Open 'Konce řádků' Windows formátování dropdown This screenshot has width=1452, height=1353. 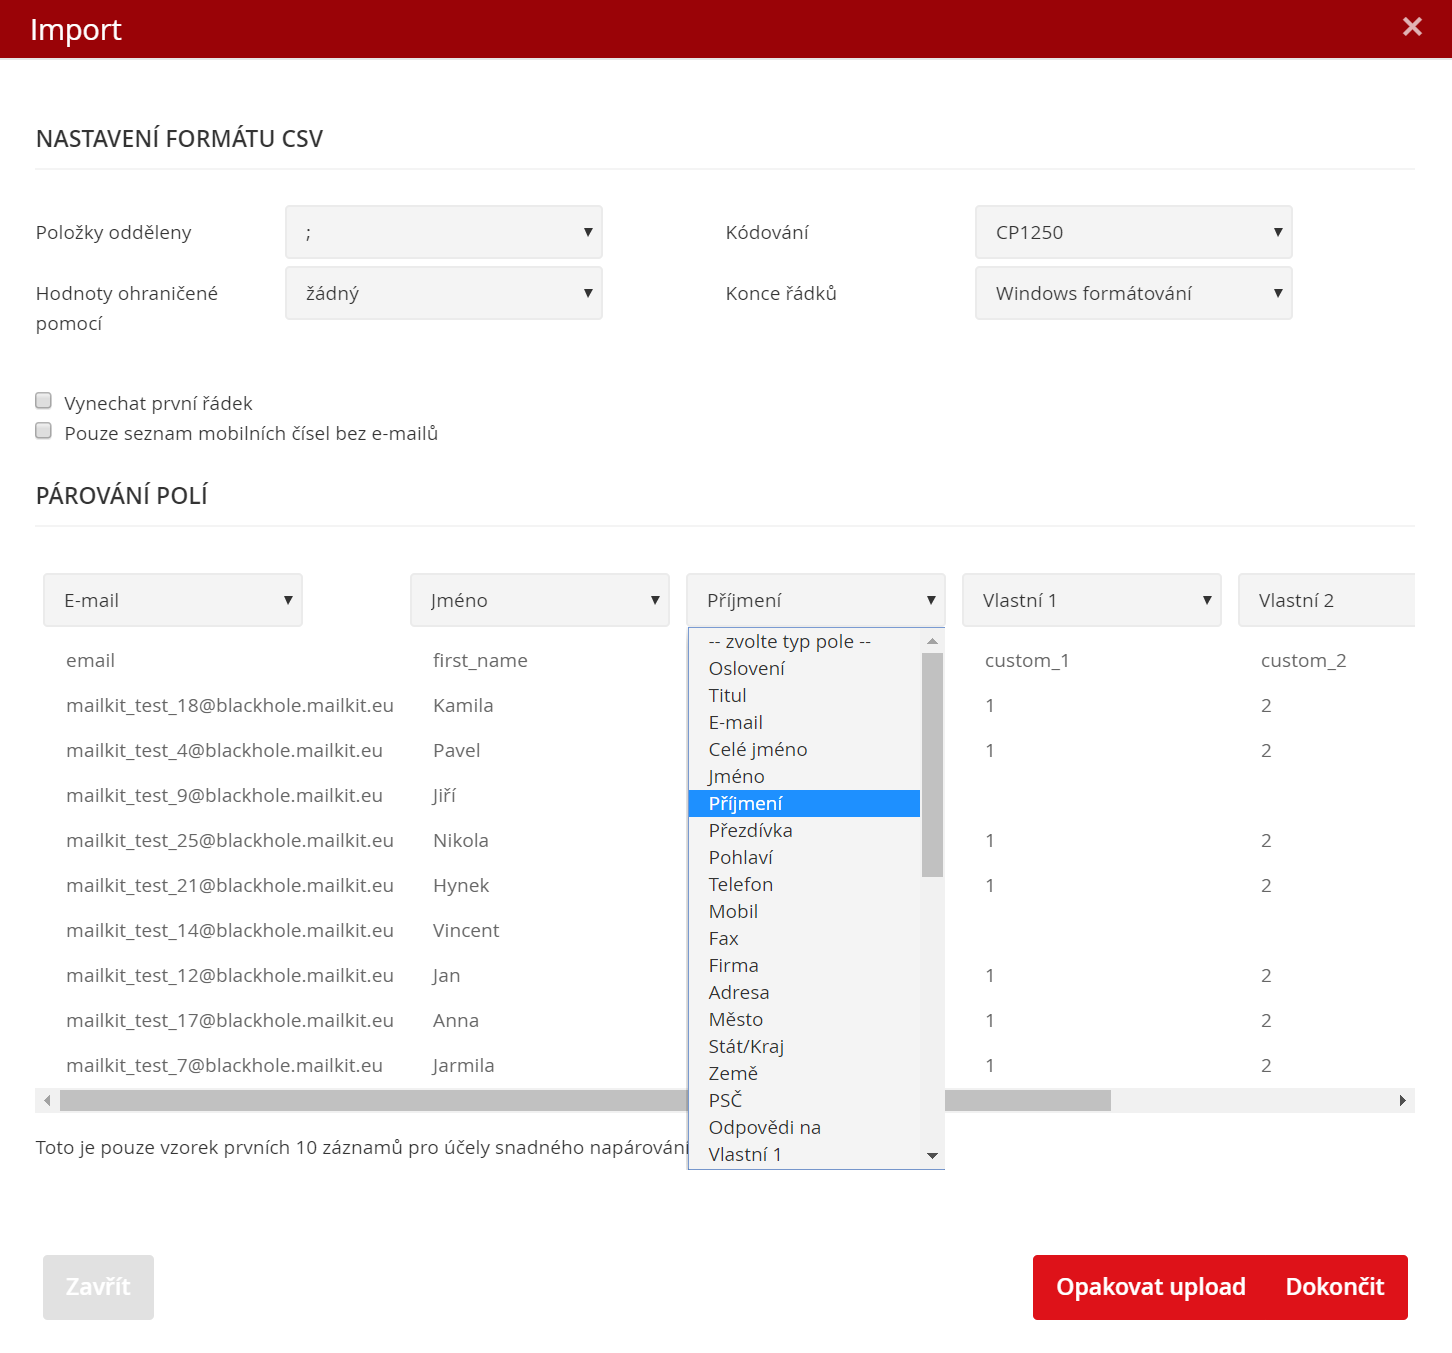point(1134,293)
